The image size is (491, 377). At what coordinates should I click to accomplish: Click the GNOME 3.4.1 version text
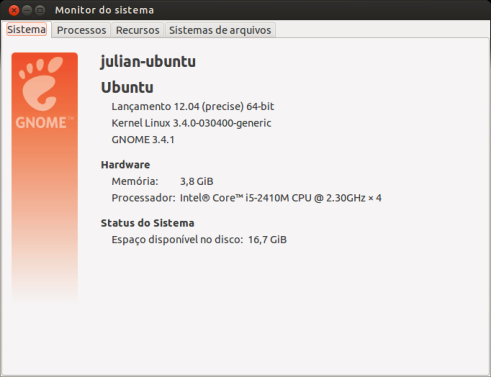coord(143,140)
